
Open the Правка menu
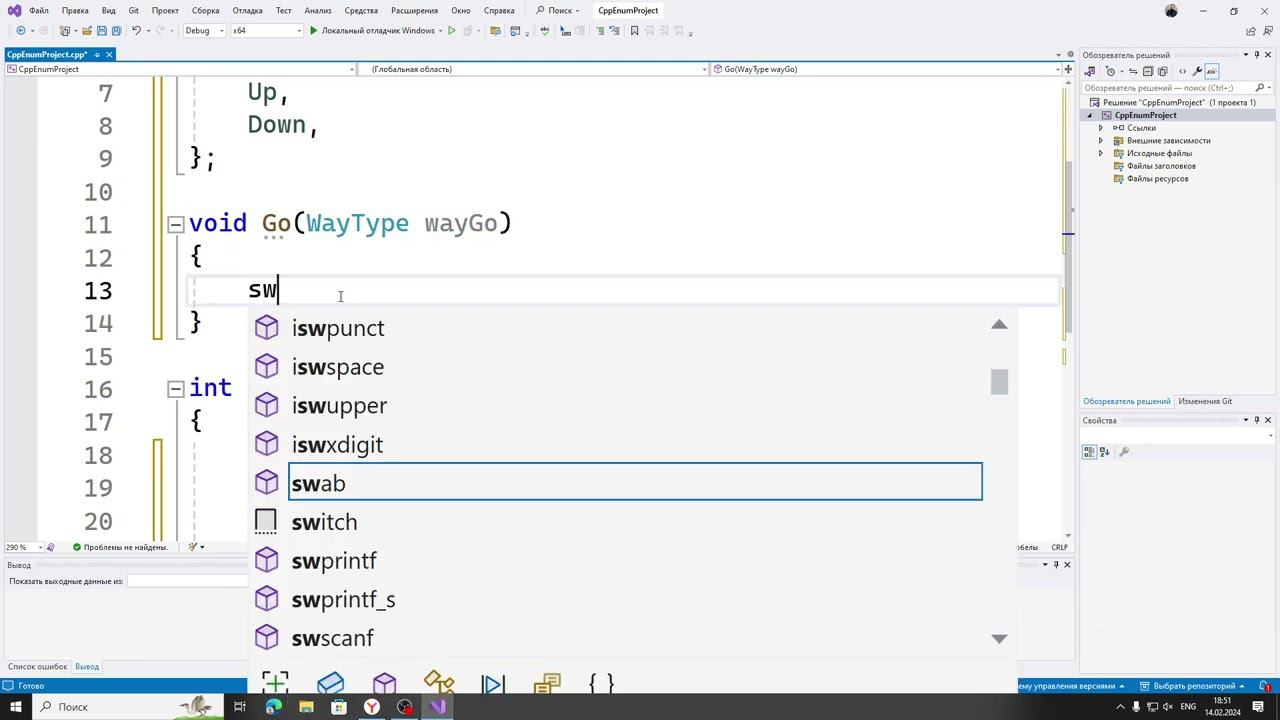pos(75,11)
